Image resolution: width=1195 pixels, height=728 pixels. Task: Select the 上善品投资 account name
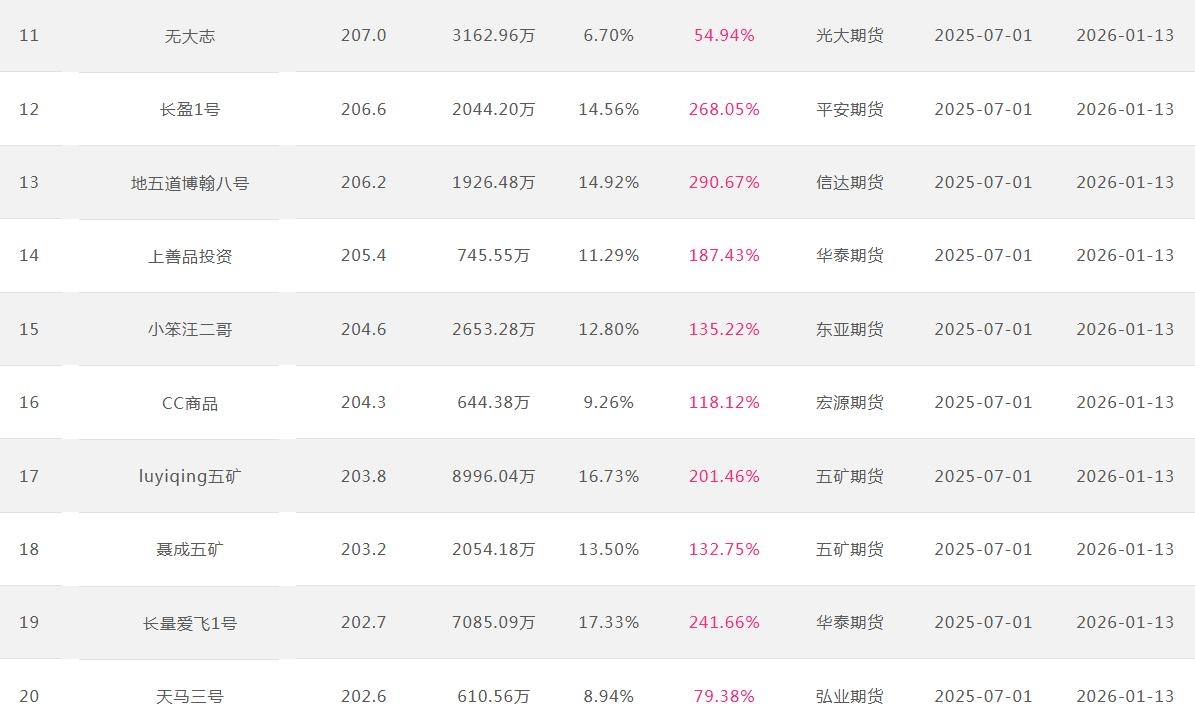(190, 257)
